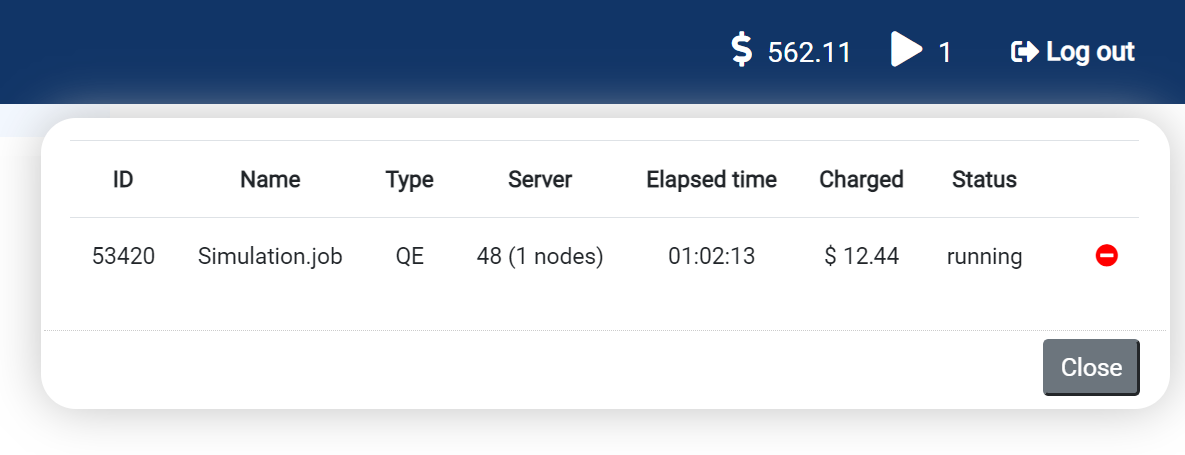Viewport: 1185px width, 455px height.
Task: Click the ID column header
Action: 123,180
